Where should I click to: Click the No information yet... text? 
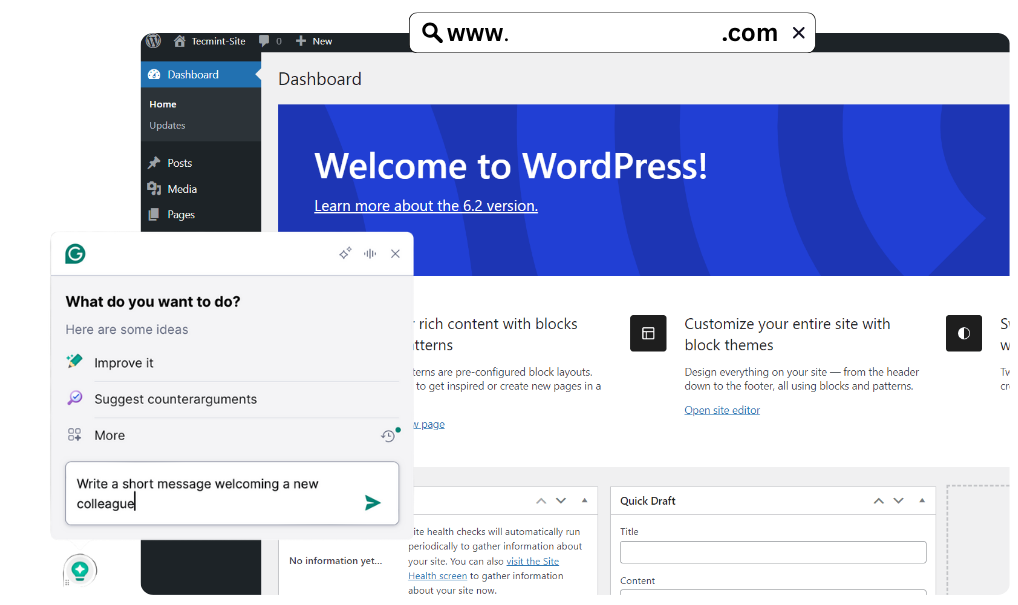click(336, 560)
